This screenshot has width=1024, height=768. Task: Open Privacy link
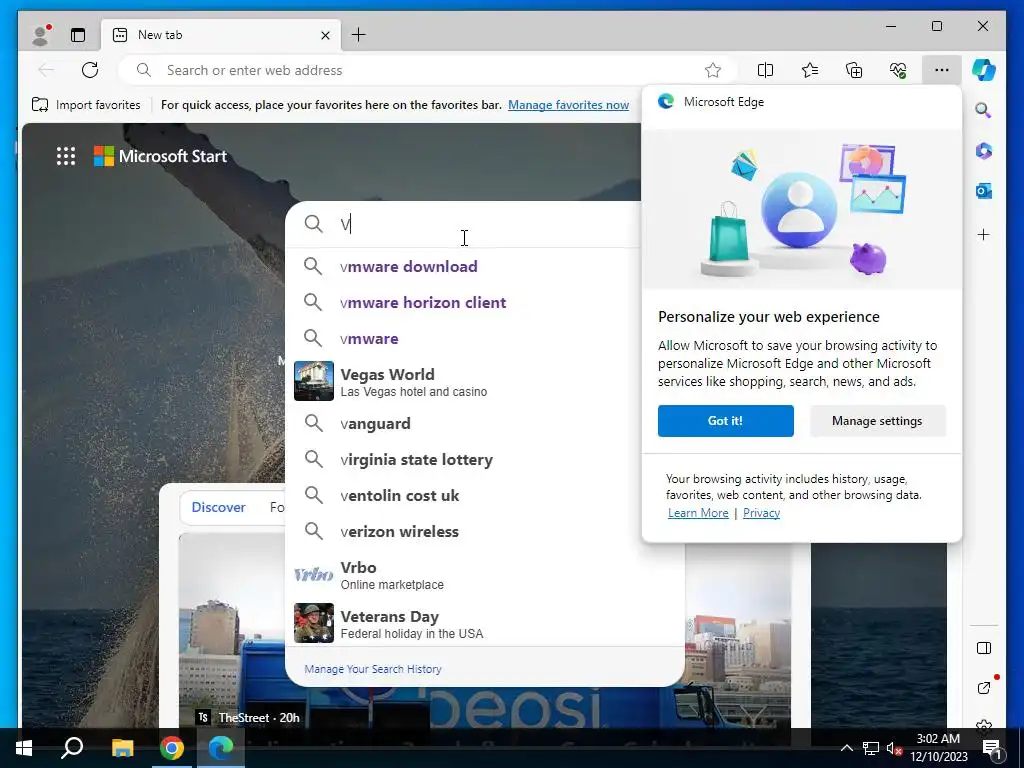[761, 513]
